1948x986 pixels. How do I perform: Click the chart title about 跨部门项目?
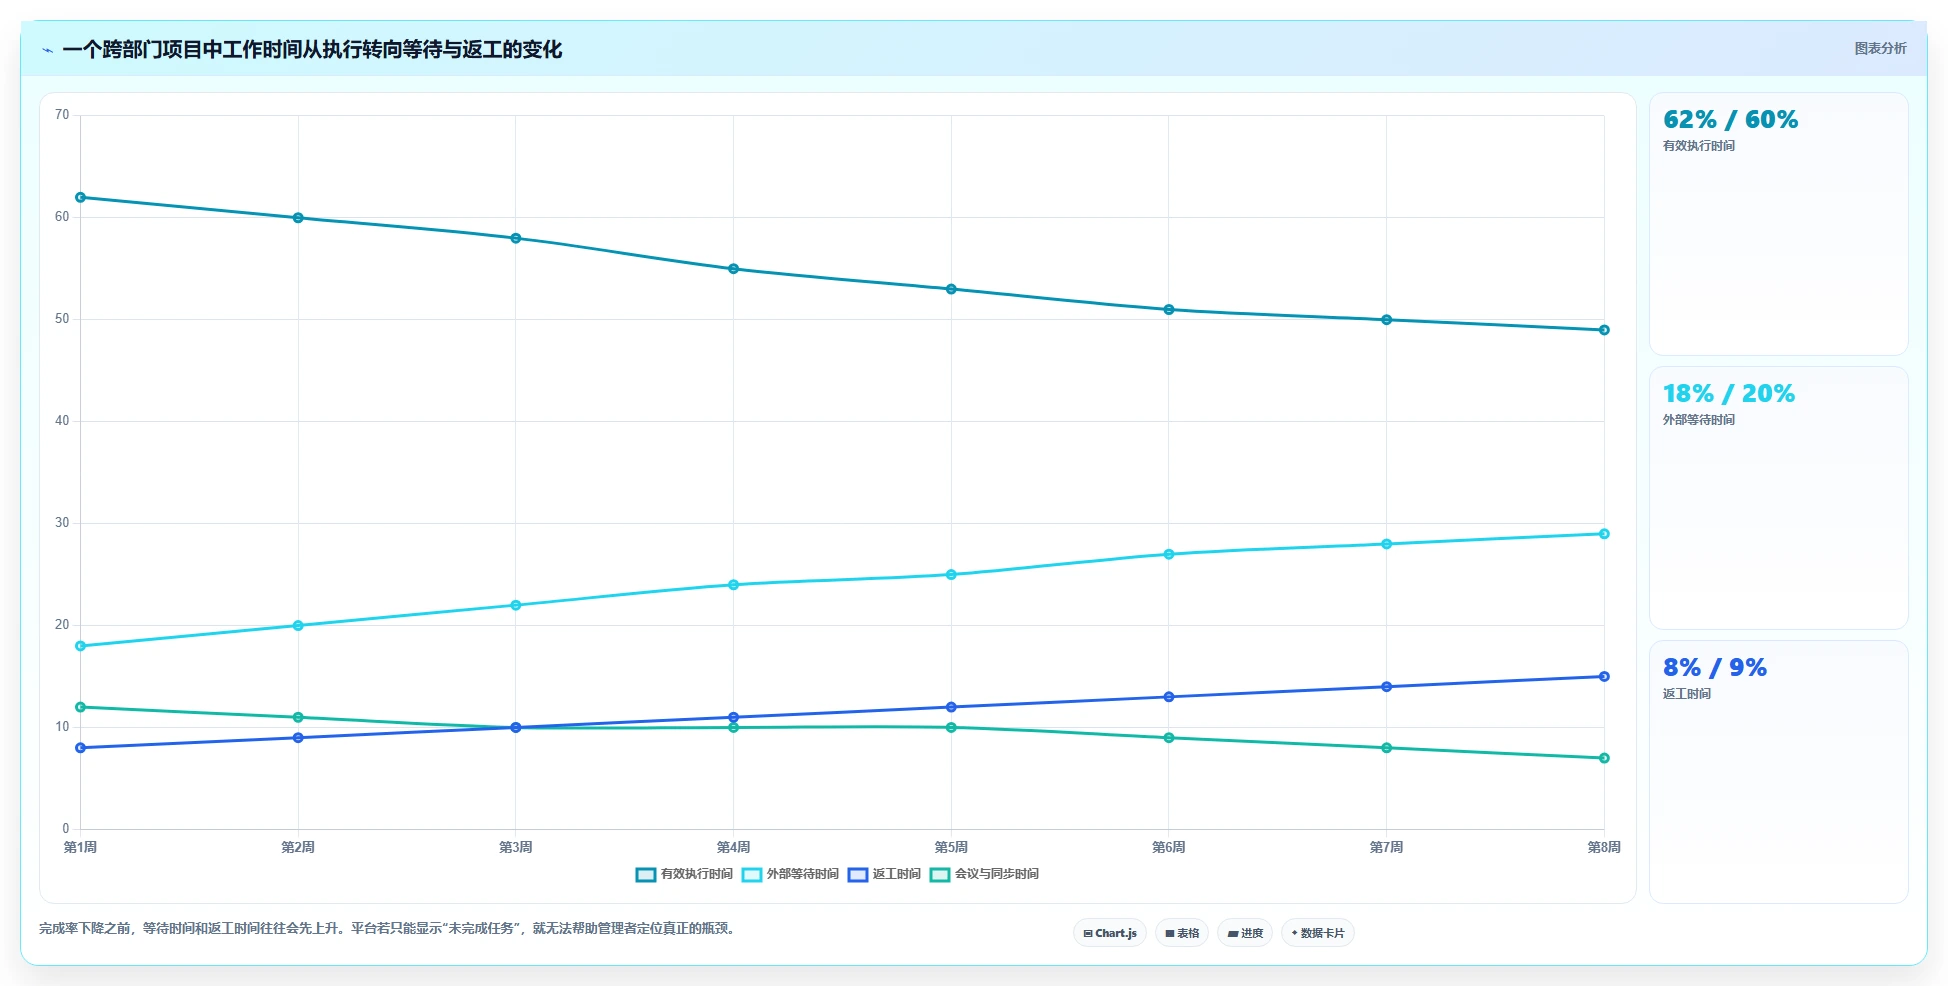pyautogui.click(x=312, y=50)
